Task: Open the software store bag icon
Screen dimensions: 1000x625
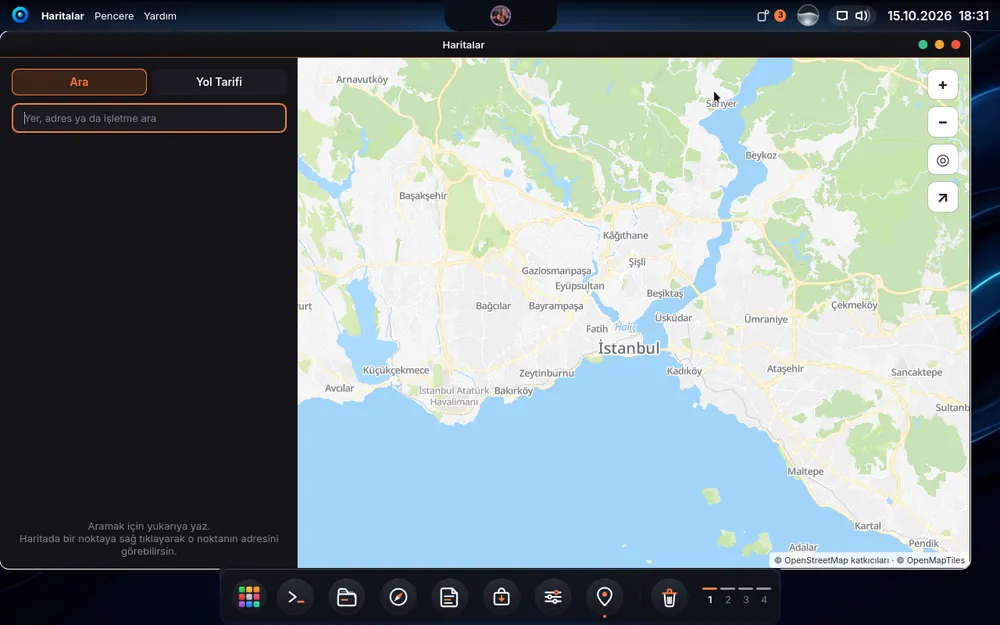Action: coord(501,598)
